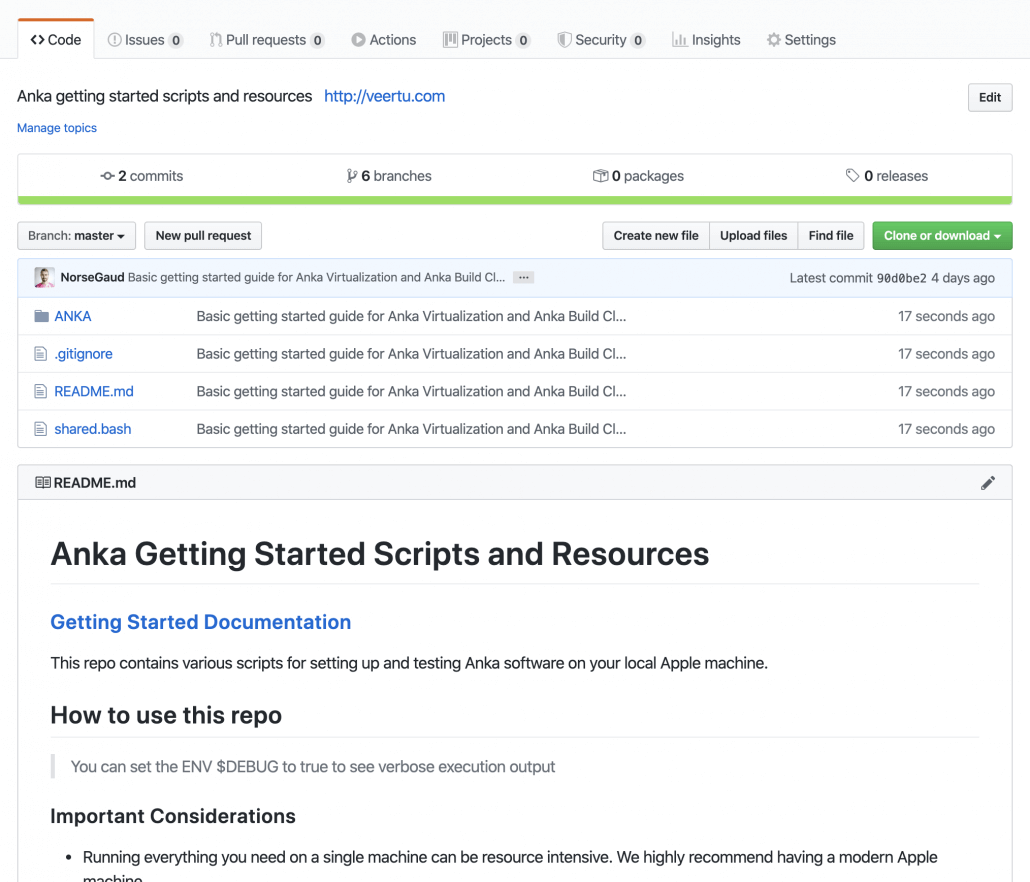Open Clone or download dropdown
Screen dimensions: 1030x882
[x=942, y=236]
